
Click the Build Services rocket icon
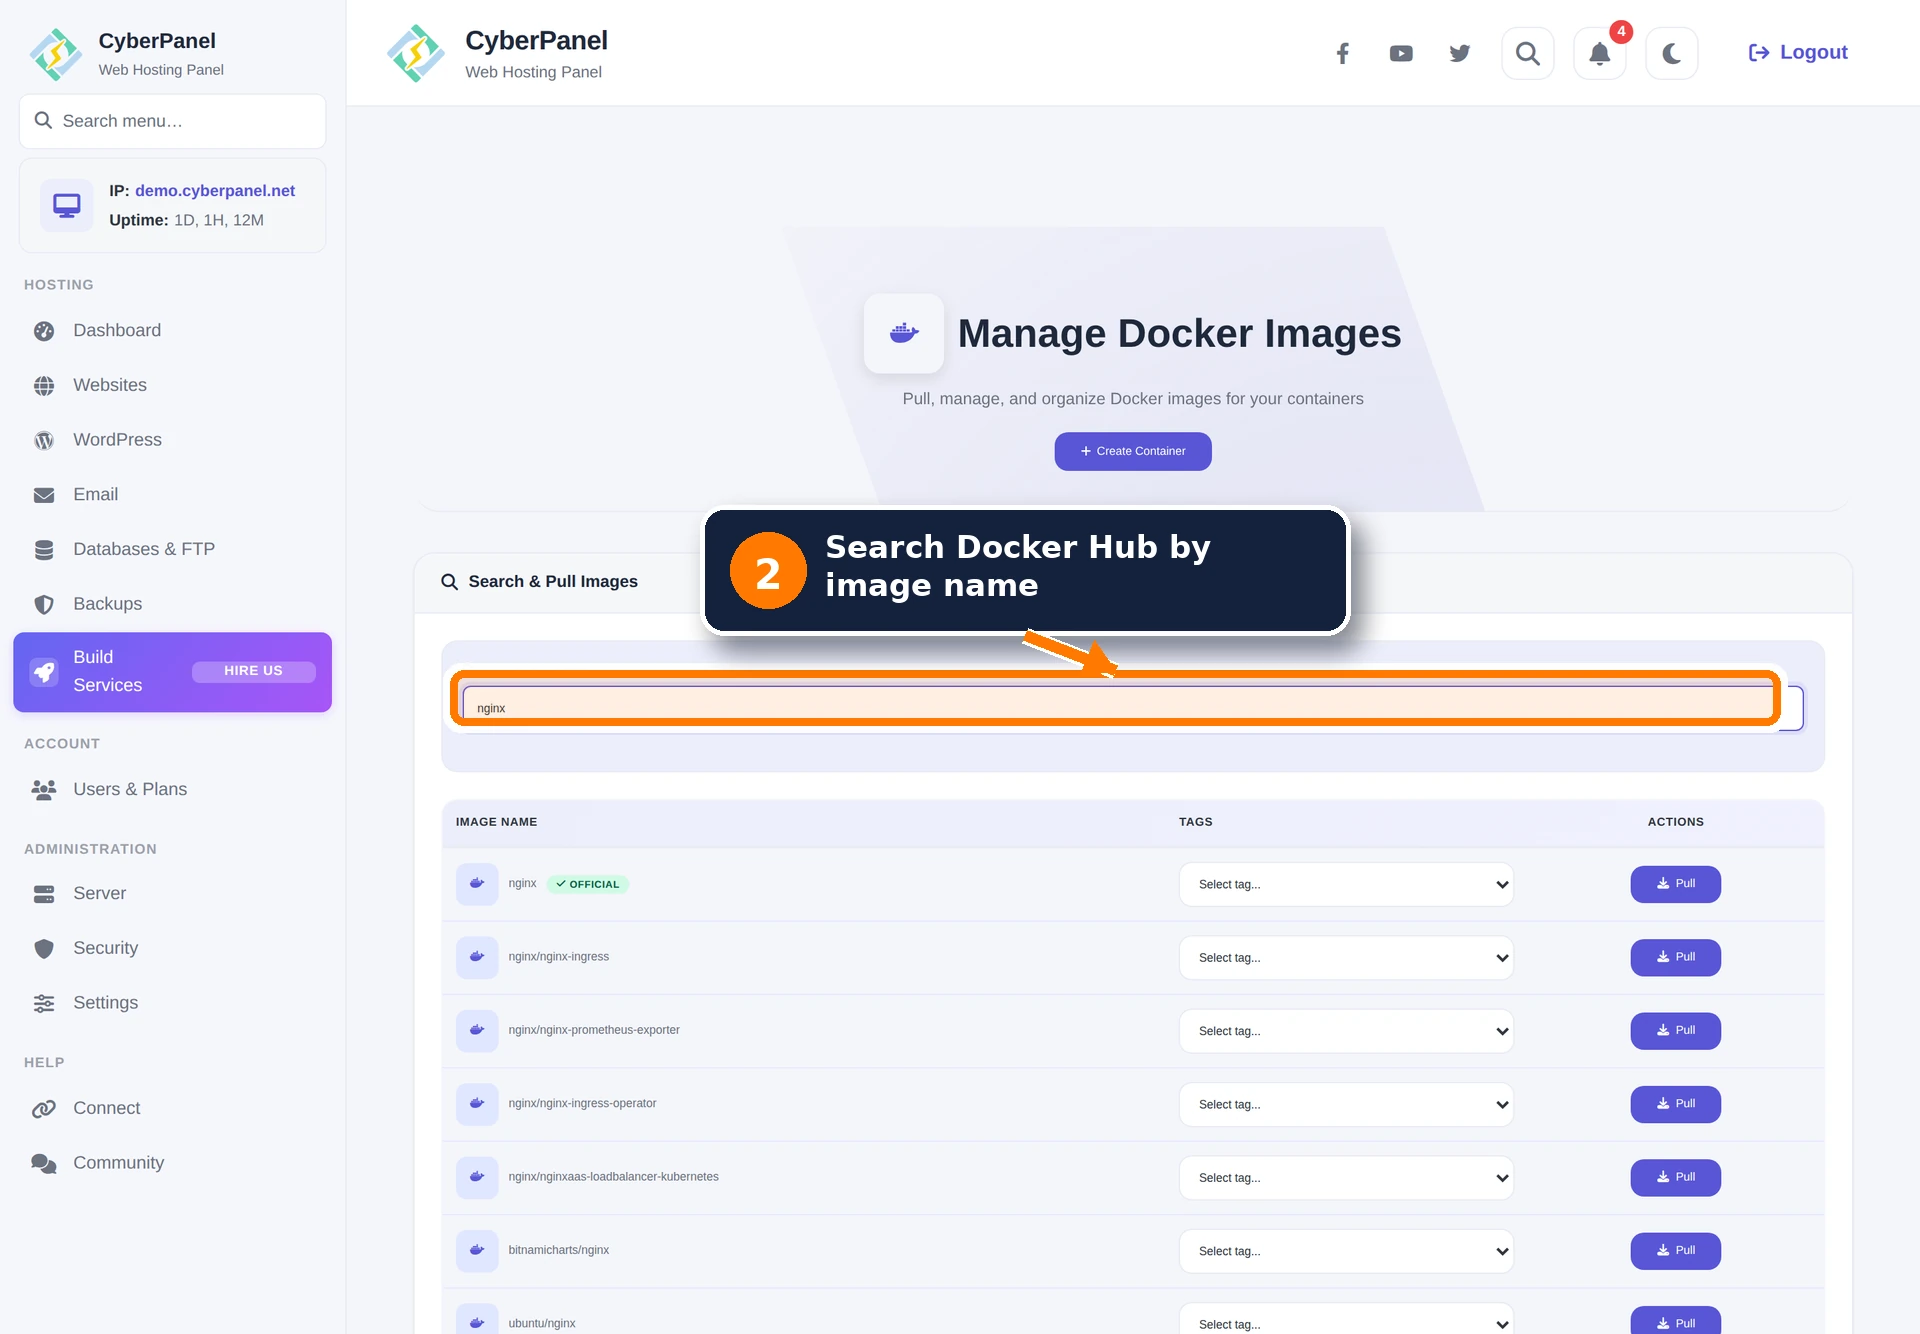[44, 672]
